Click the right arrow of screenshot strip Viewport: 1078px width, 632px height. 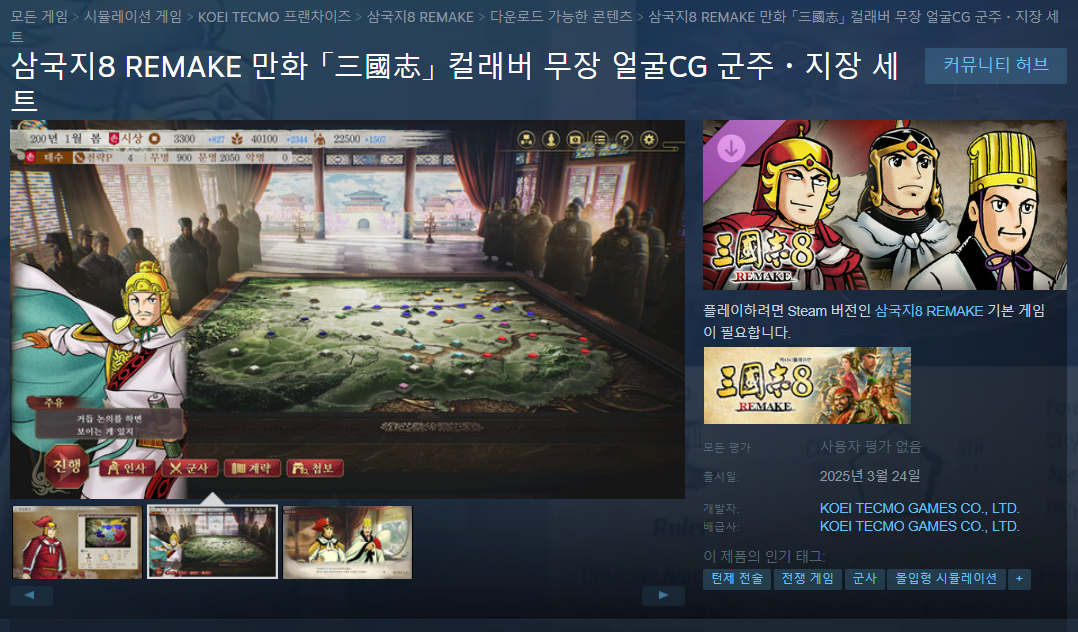[x=663, y=596]
